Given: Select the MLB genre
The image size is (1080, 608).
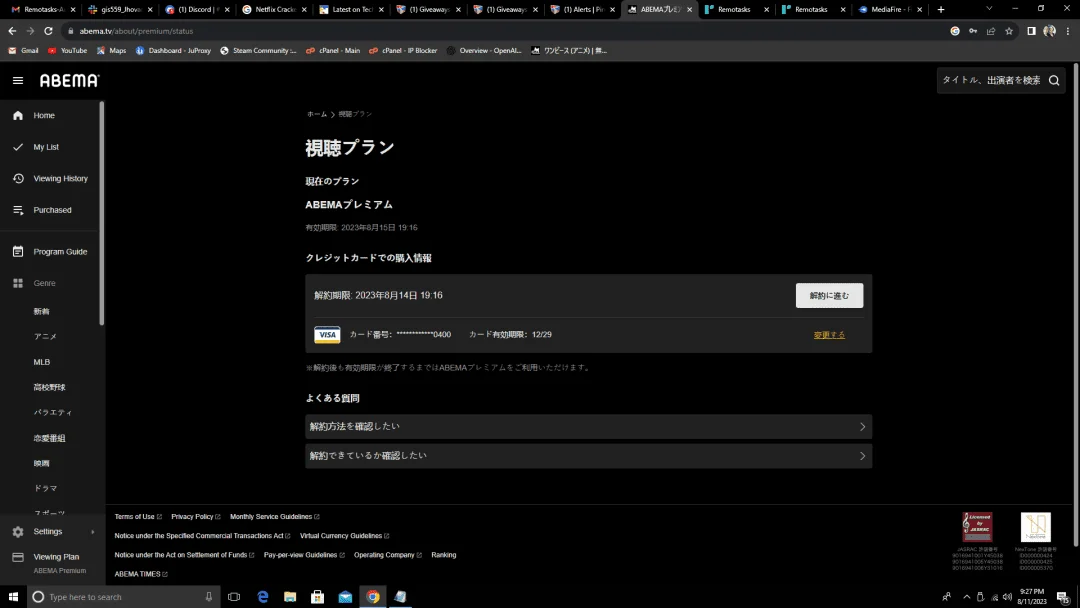Looking at the screenshot, I should [42, 362].
